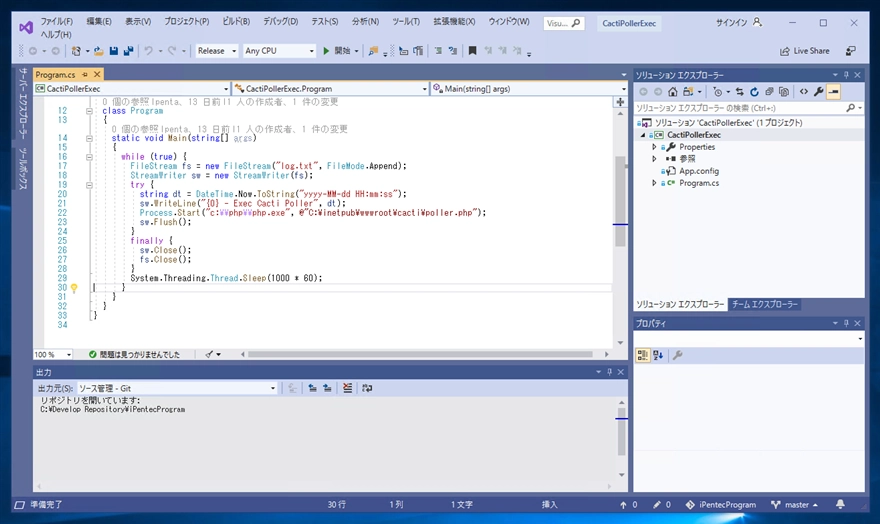
Task: Click the Uncomment selected lines icon
Action: 453,51
